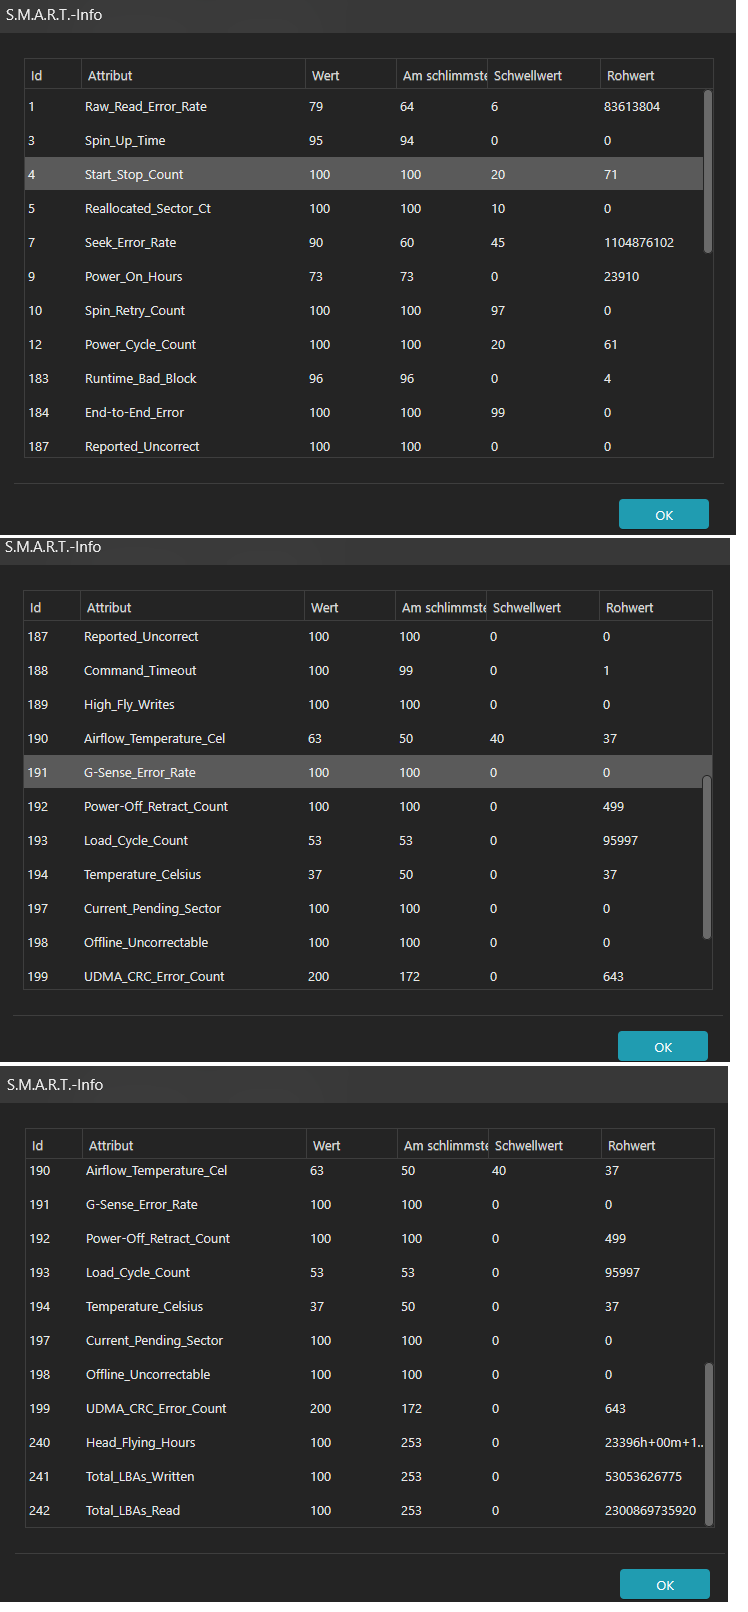Select Command_Timeout row in middle table

coord(363,670)
